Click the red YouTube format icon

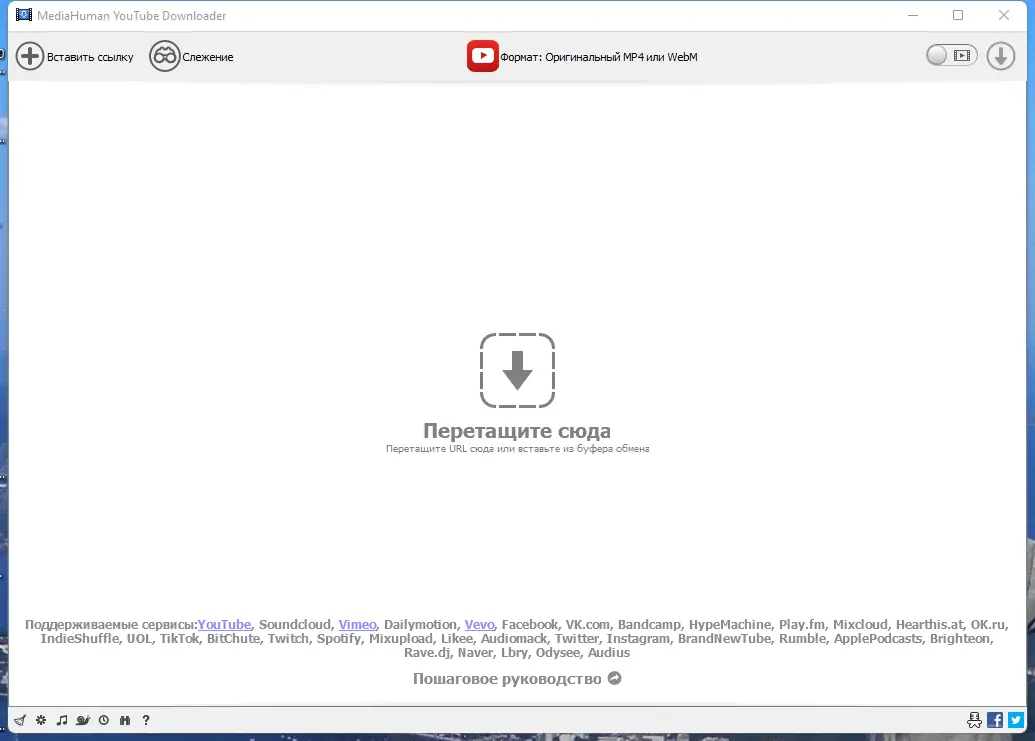coord(483,56)
